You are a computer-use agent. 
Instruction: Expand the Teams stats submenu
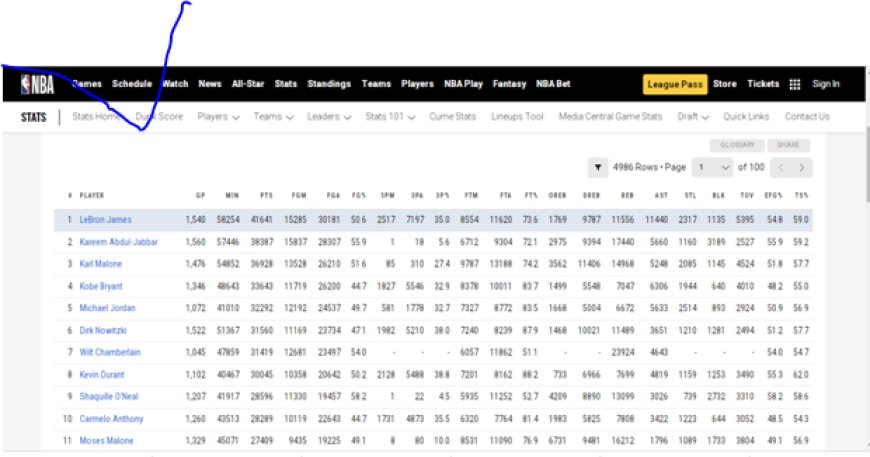pyautogui.click(x=273, y=116)
